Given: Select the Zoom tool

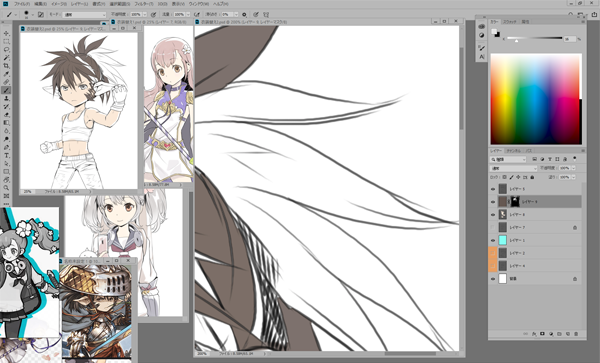Looking at the screenshot, I should click(x=6, y=188).
